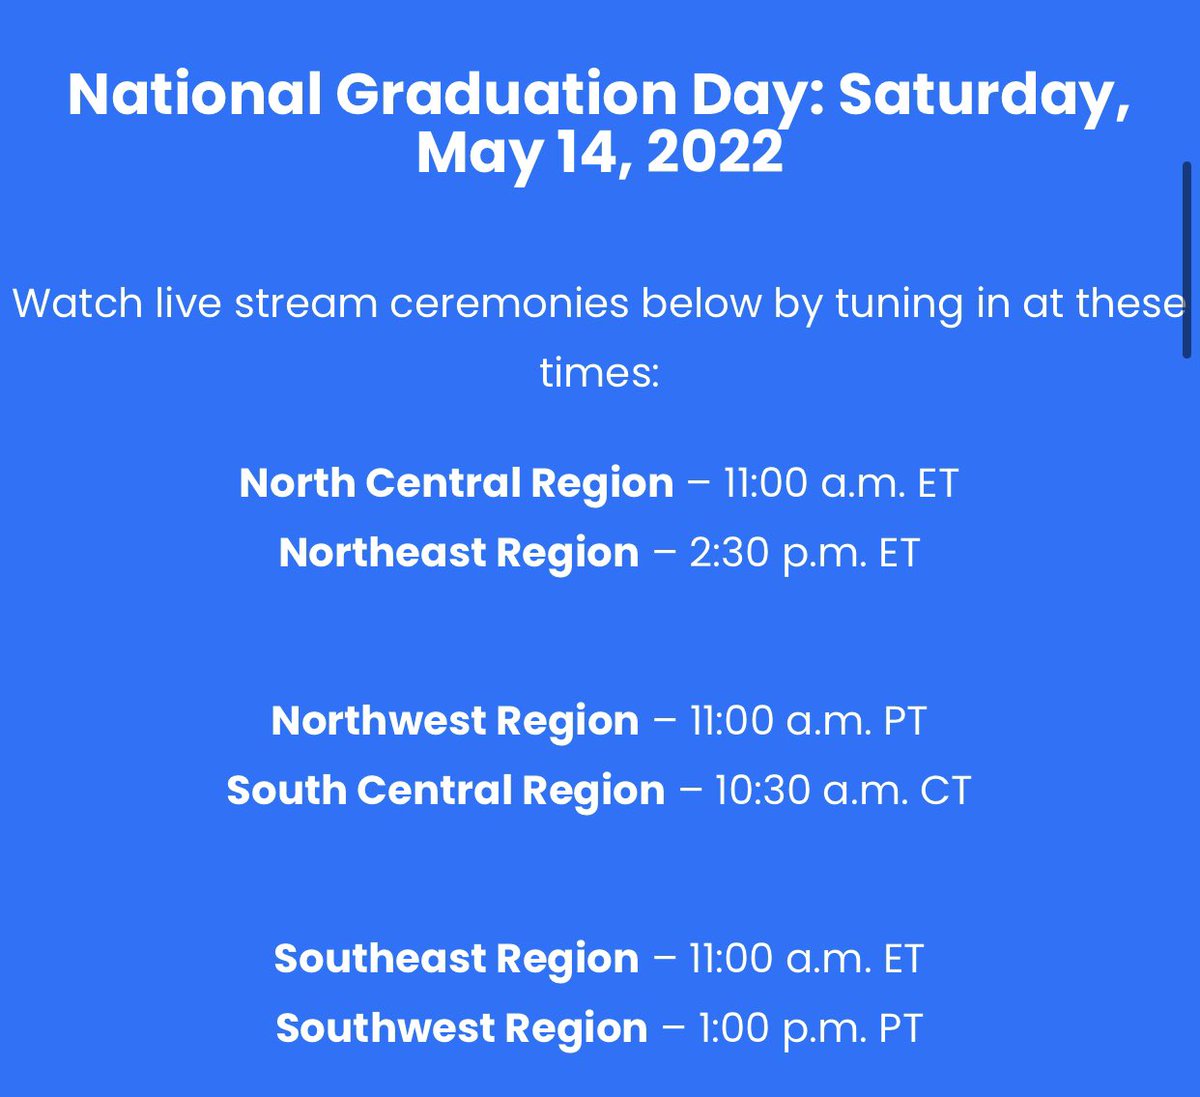
Task: Select the Southeast Region label
Action: pyautogui.click(x=457, y=959)
